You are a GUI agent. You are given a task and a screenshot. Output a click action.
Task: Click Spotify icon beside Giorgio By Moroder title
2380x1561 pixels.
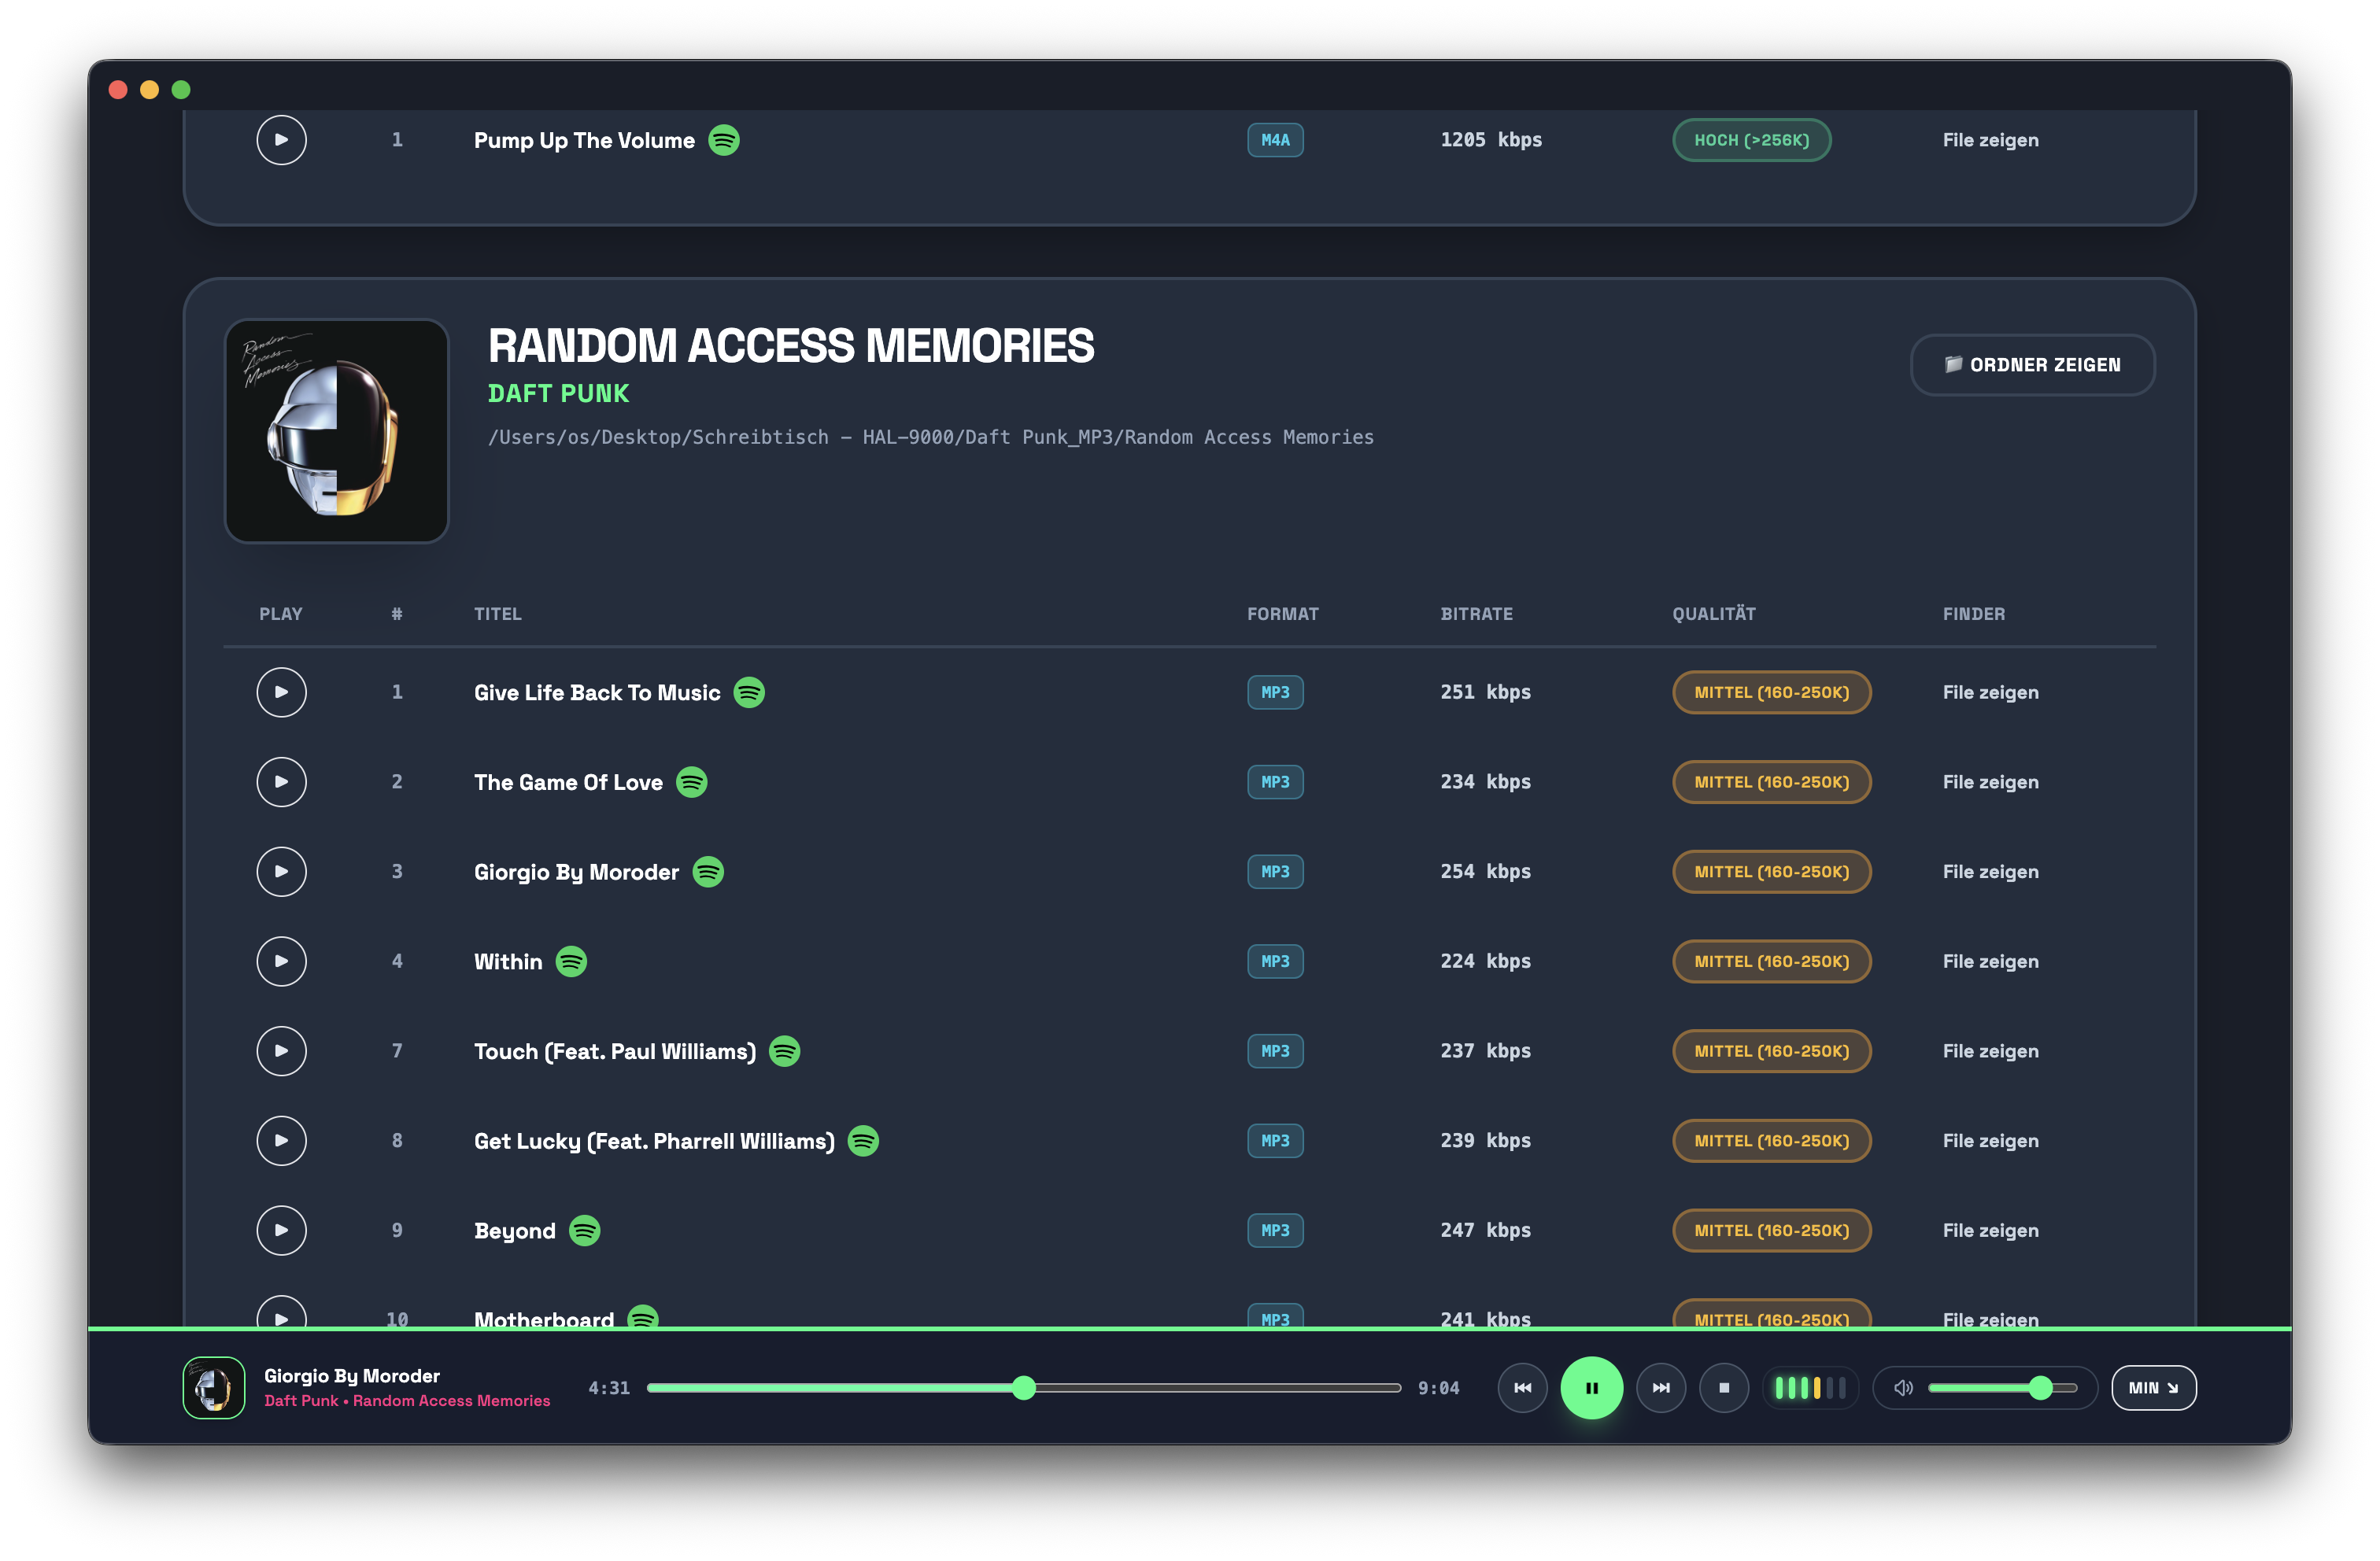click(708, 872)
